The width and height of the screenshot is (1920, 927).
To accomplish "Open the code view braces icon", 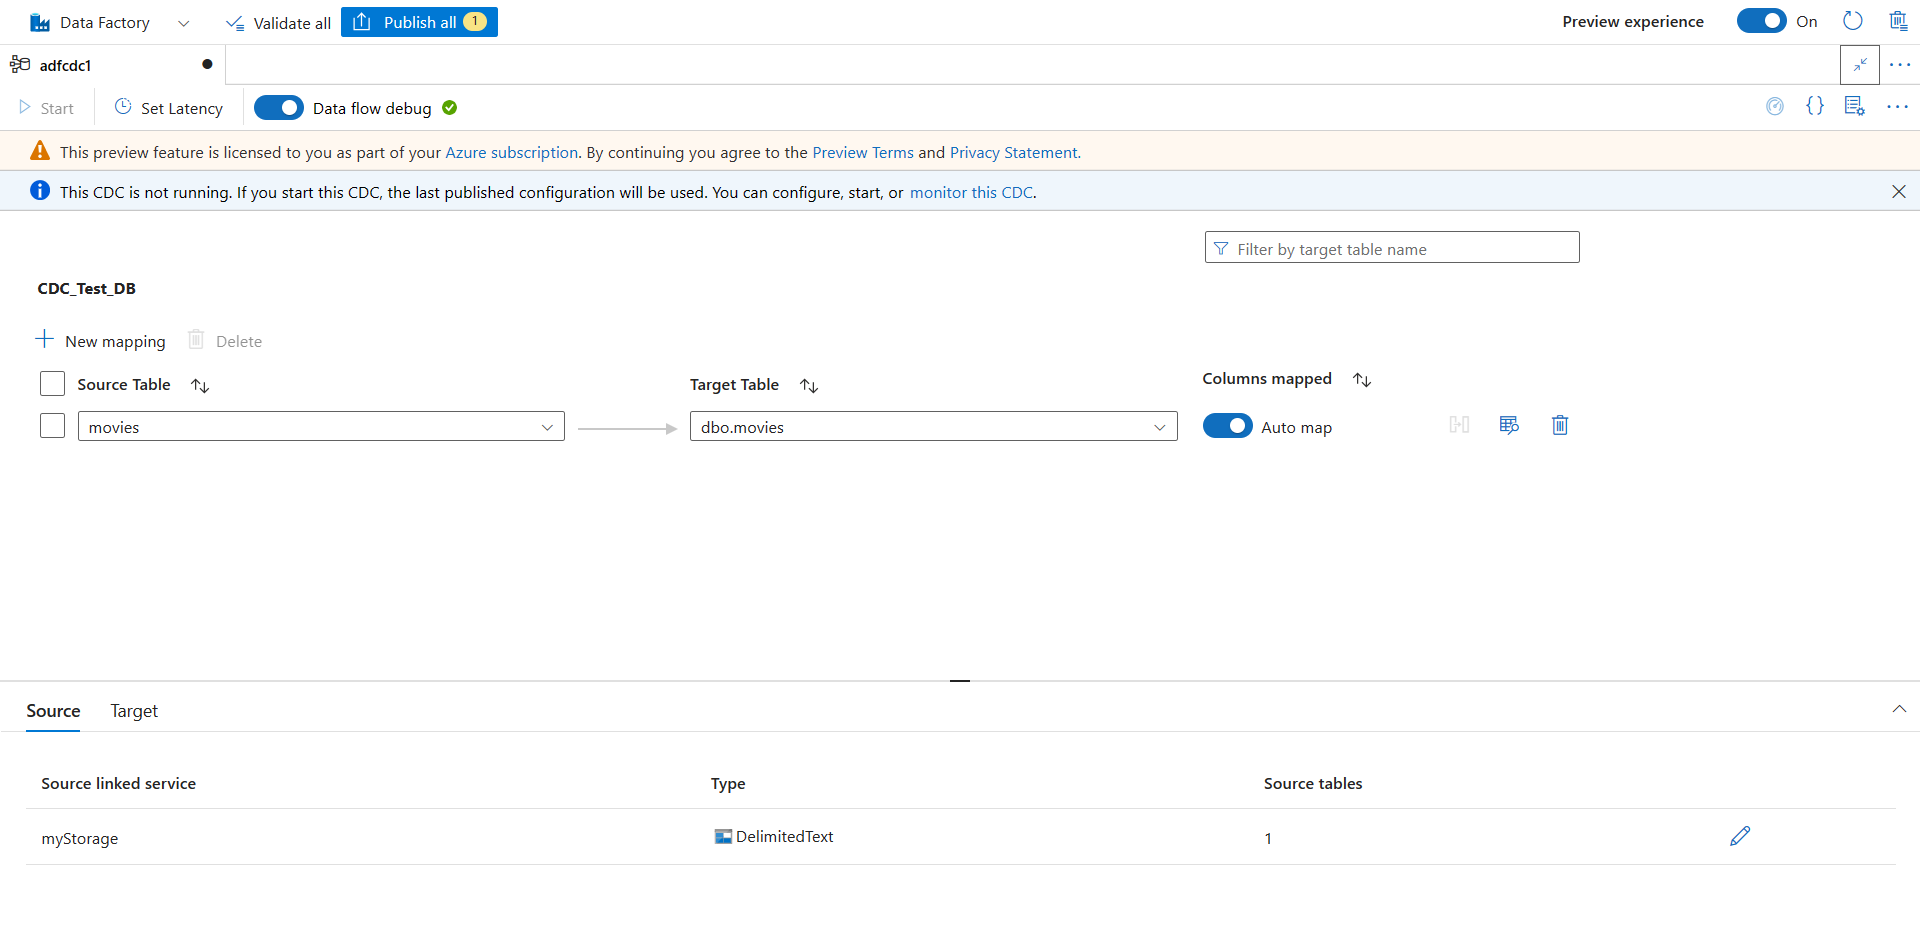I will 1814,106.
